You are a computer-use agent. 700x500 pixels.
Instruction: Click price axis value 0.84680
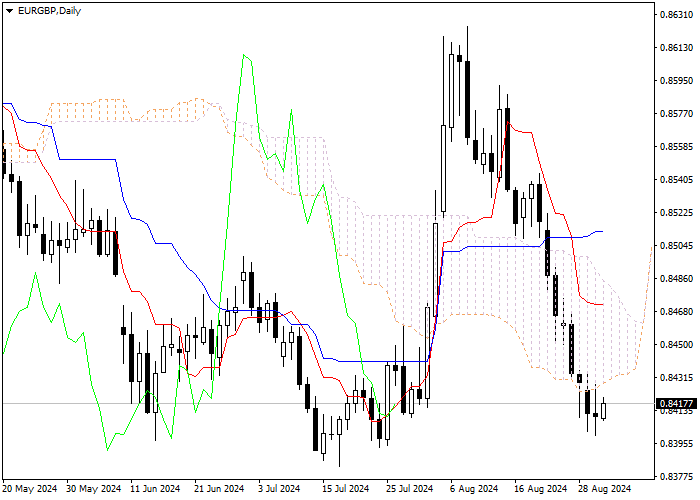pyautogui.click(x=677, y=312)
